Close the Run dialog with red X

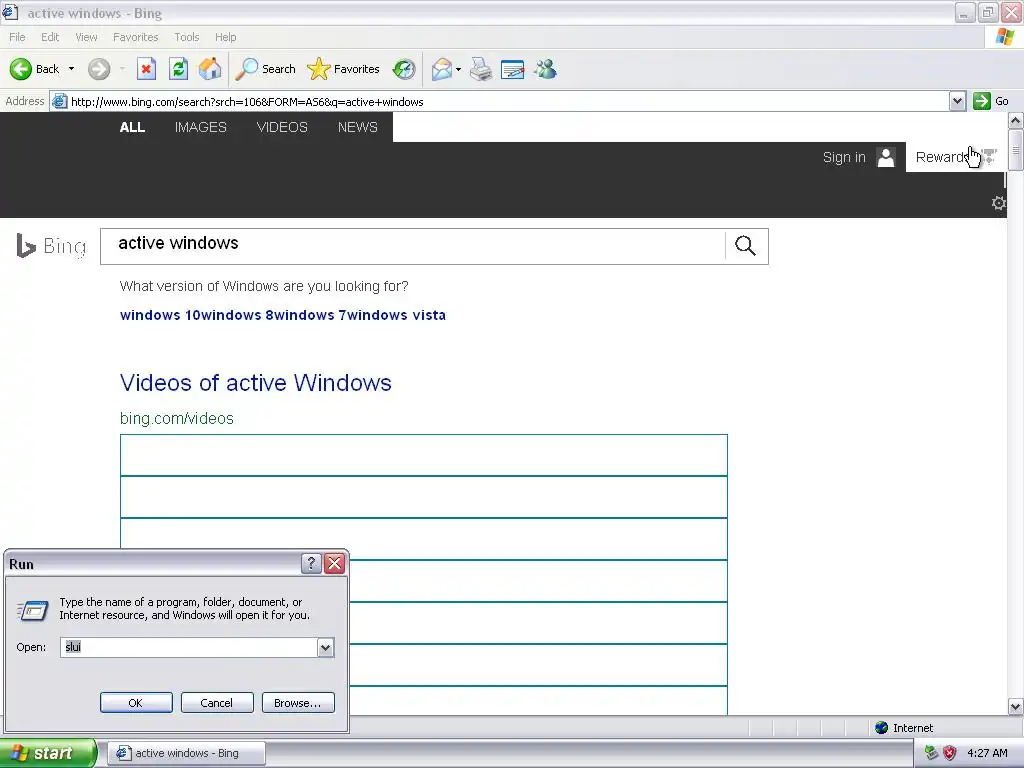click(334, 564)
